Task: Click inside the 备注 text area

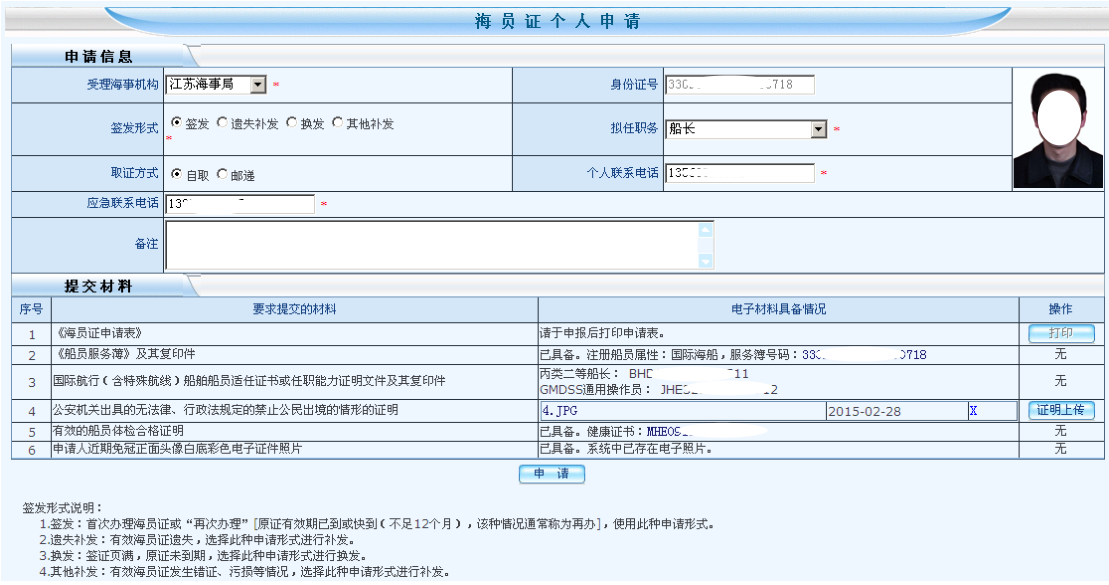Action: tap(432, 245)
